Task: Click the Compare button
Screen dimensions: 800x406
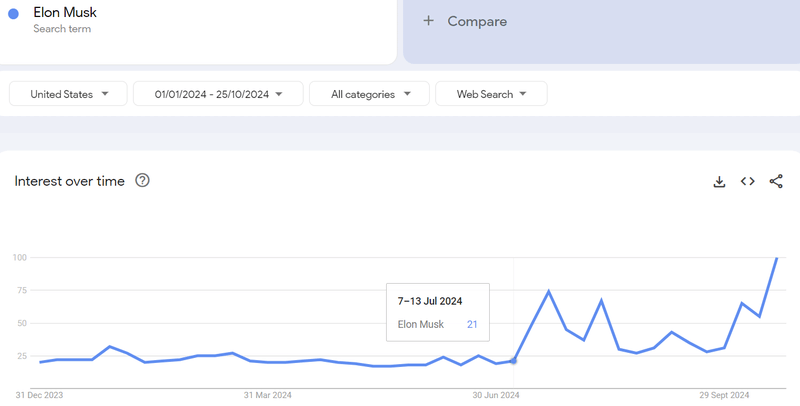Action: [x=476, y=21]
